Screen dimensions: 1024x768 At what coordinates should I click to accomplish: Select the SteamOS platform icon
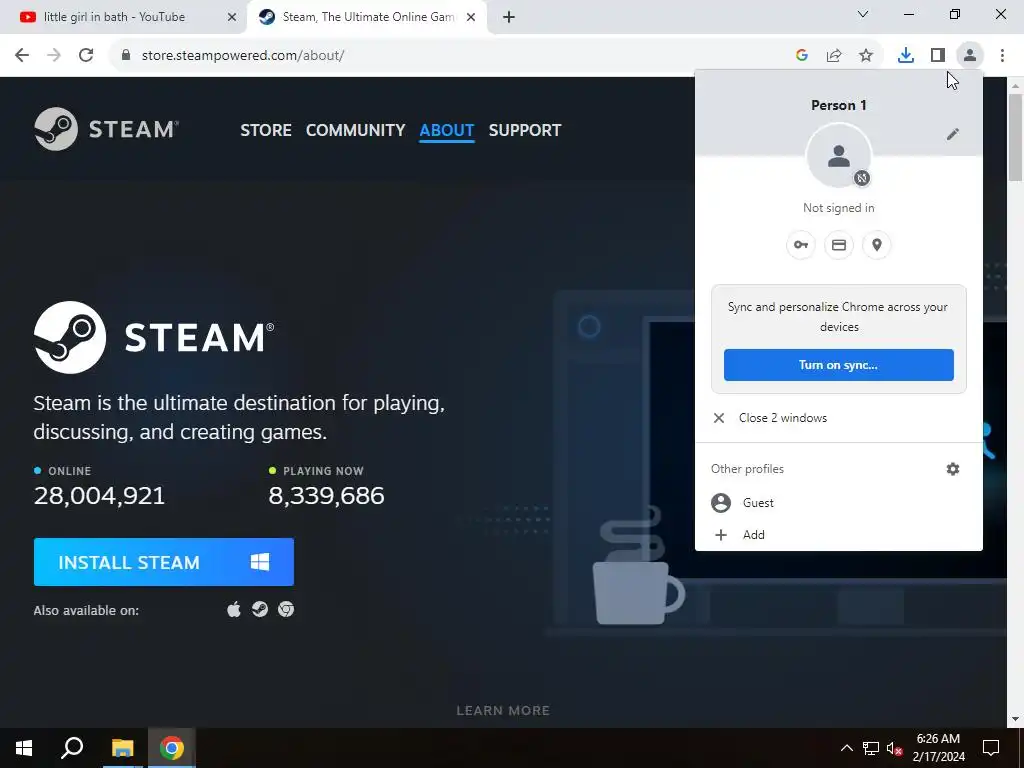click(x=260, y=609)
